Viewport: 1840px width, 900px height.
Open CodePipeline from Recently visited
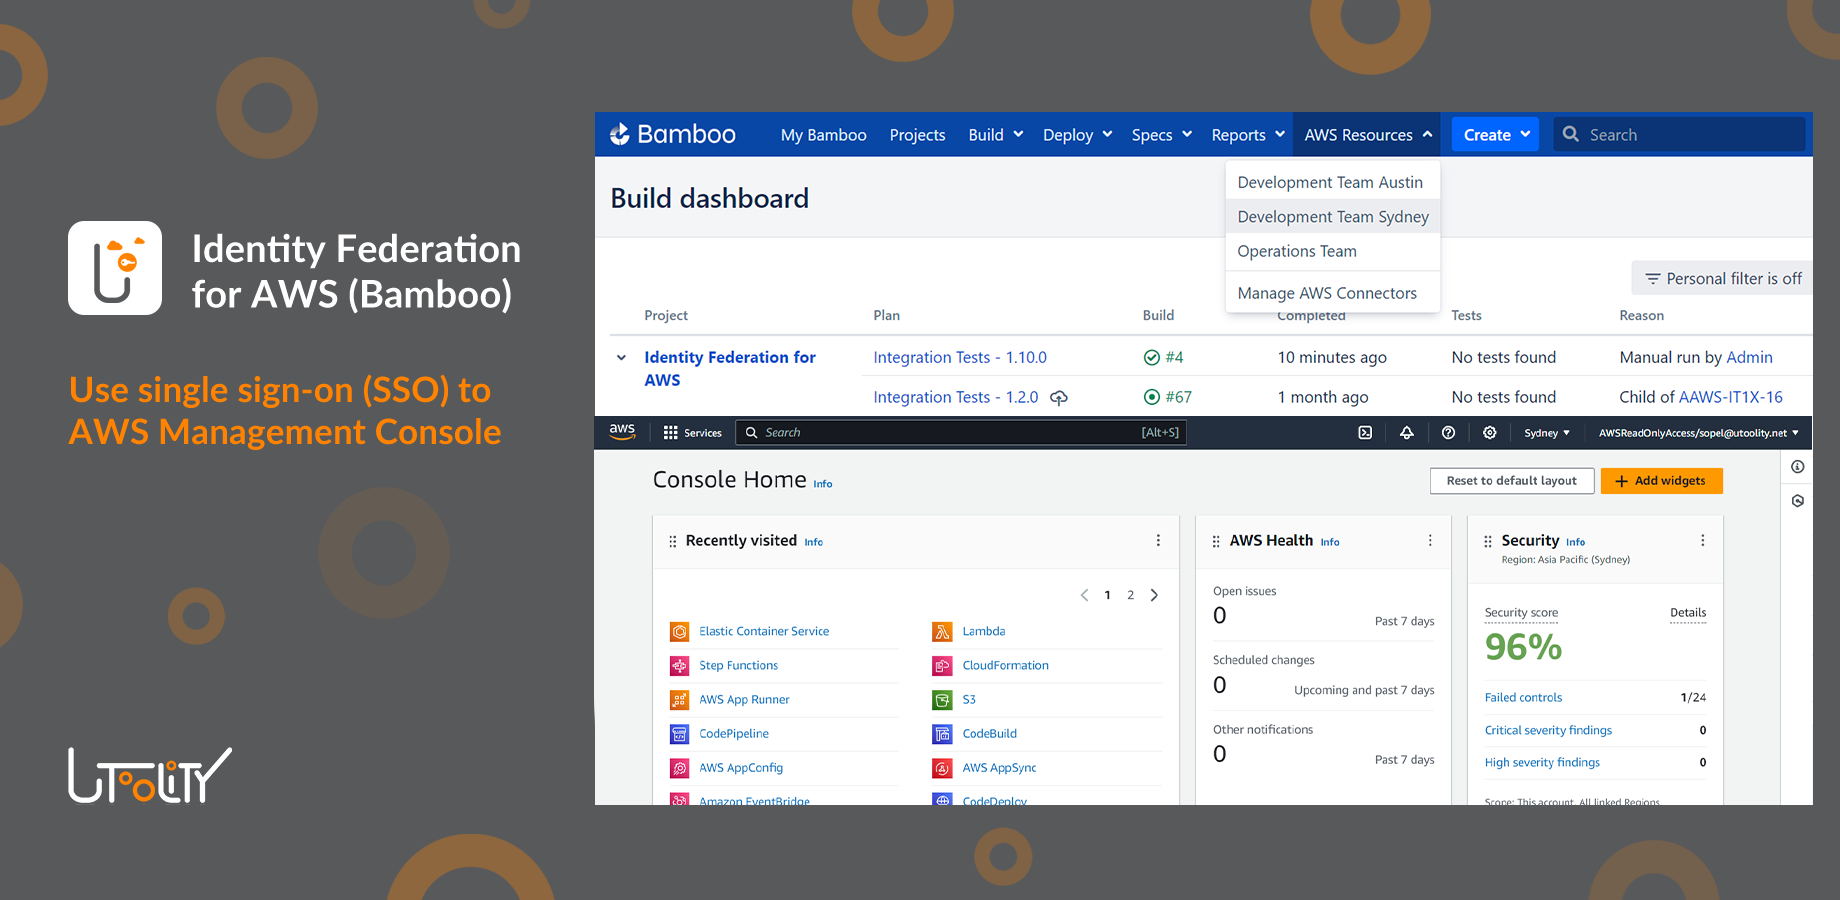coord(734,733)
